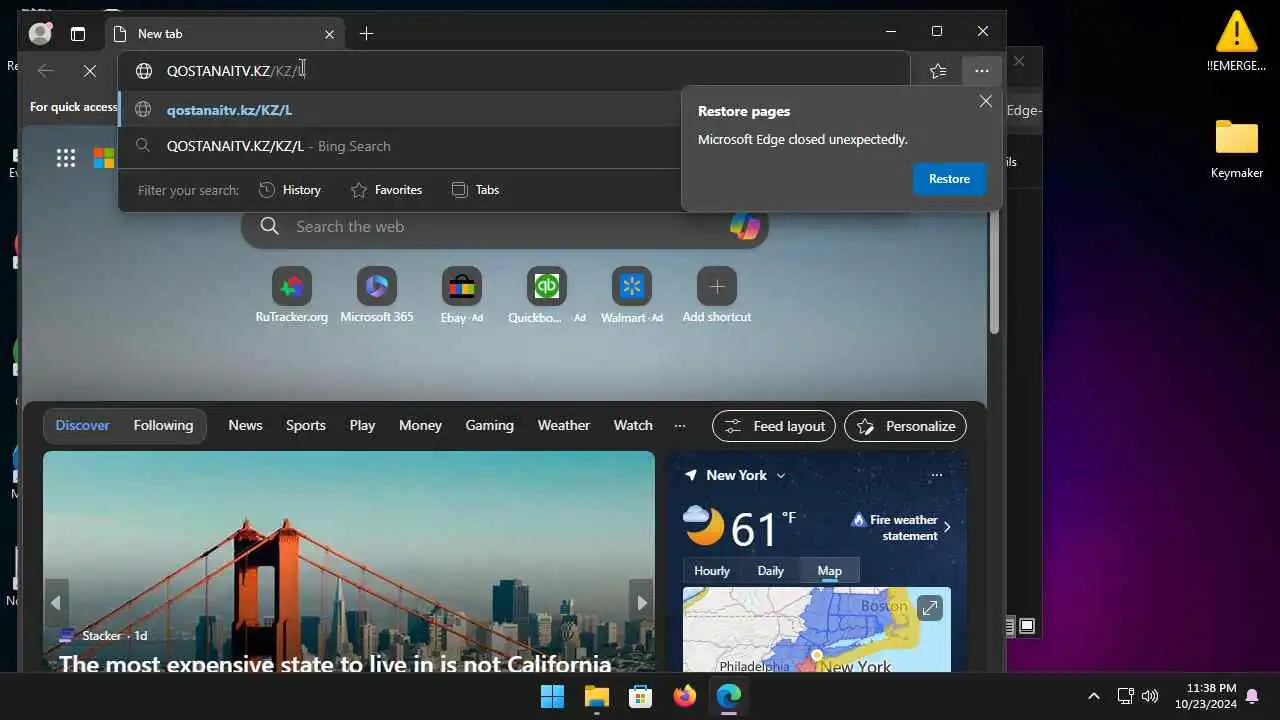Open the Favorites star icon in toolbar
The height and width of the screenshot is (720, 1280).
point(938,71)
